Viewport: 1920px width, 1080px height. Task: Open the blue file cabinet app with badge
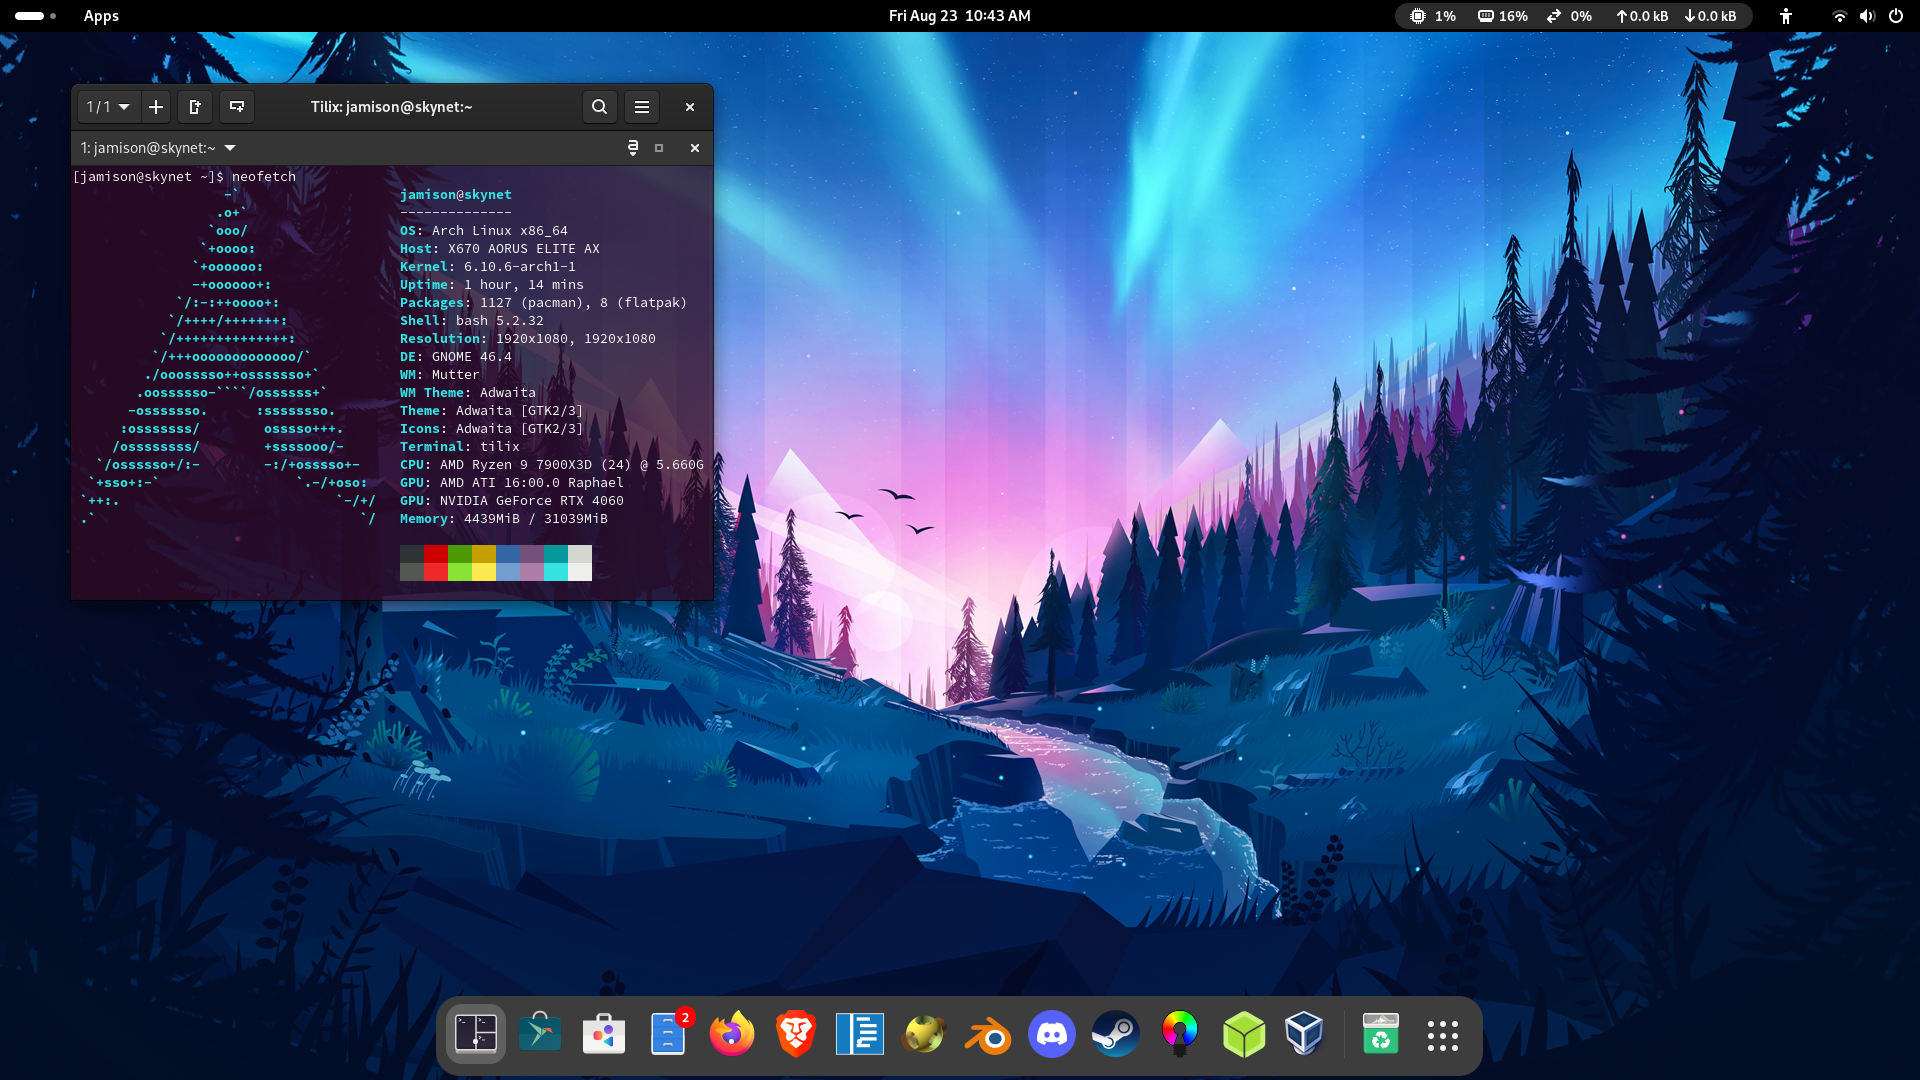[668, 1034]
